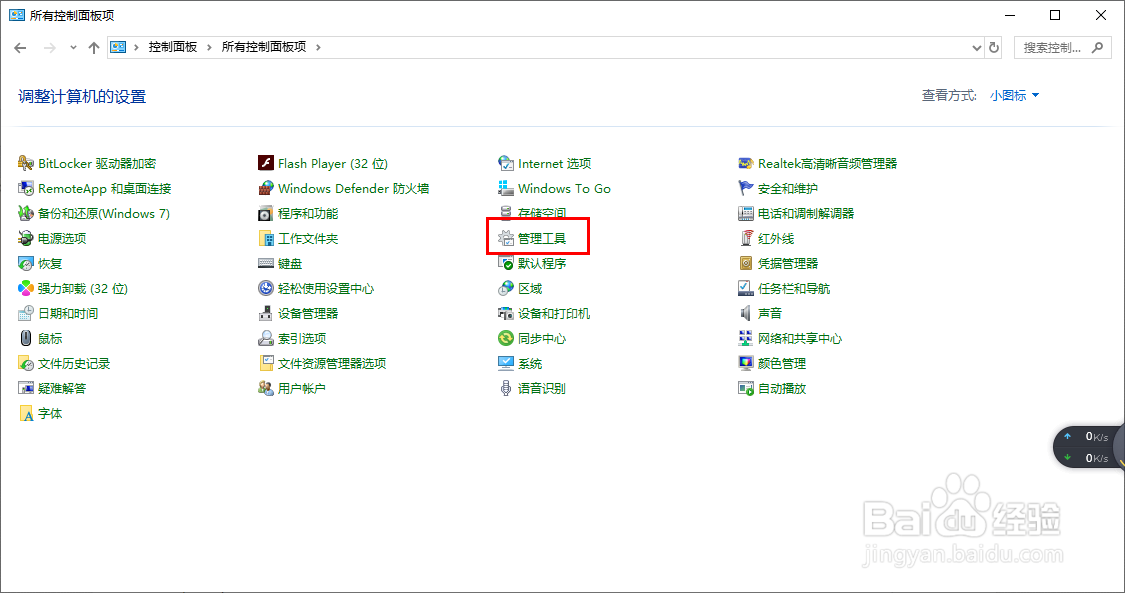Refresh the control panel view

[x=994, y=48]
